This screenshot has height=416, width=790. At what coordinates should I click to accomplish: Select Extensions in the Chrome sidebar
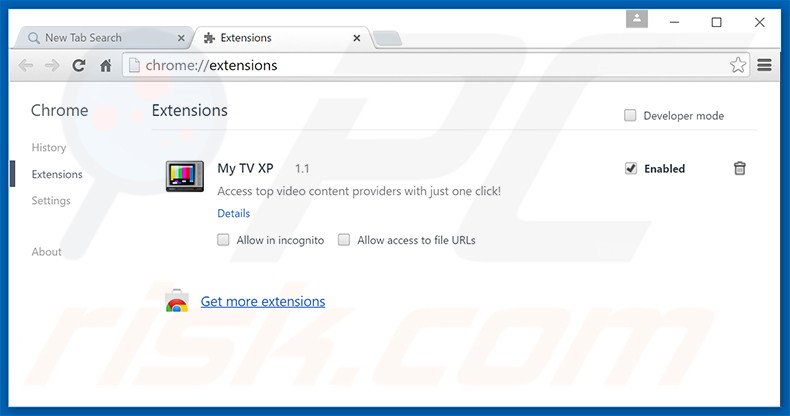[x=57, y=174]
